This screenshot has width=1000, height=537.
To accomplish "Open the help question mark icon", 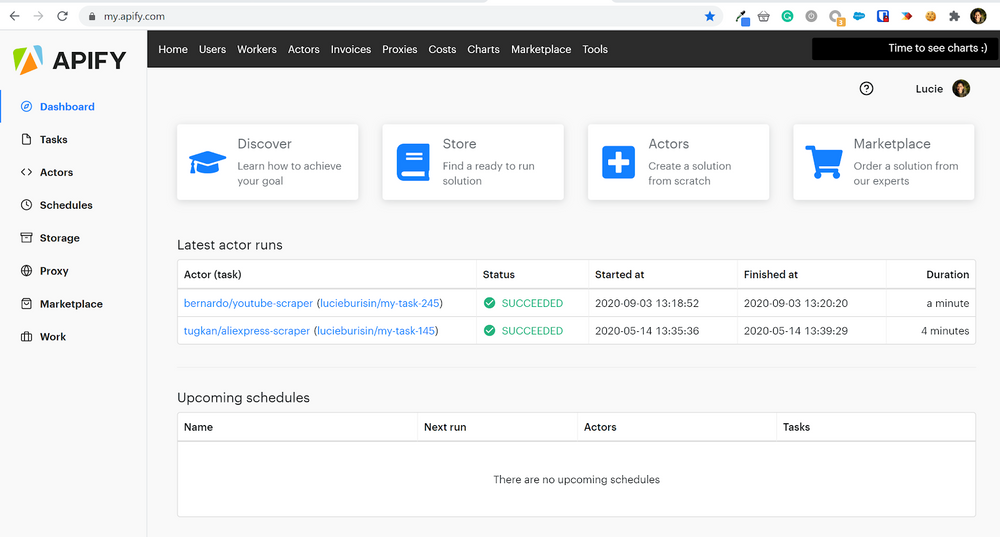I will click(x=867, y=88).
